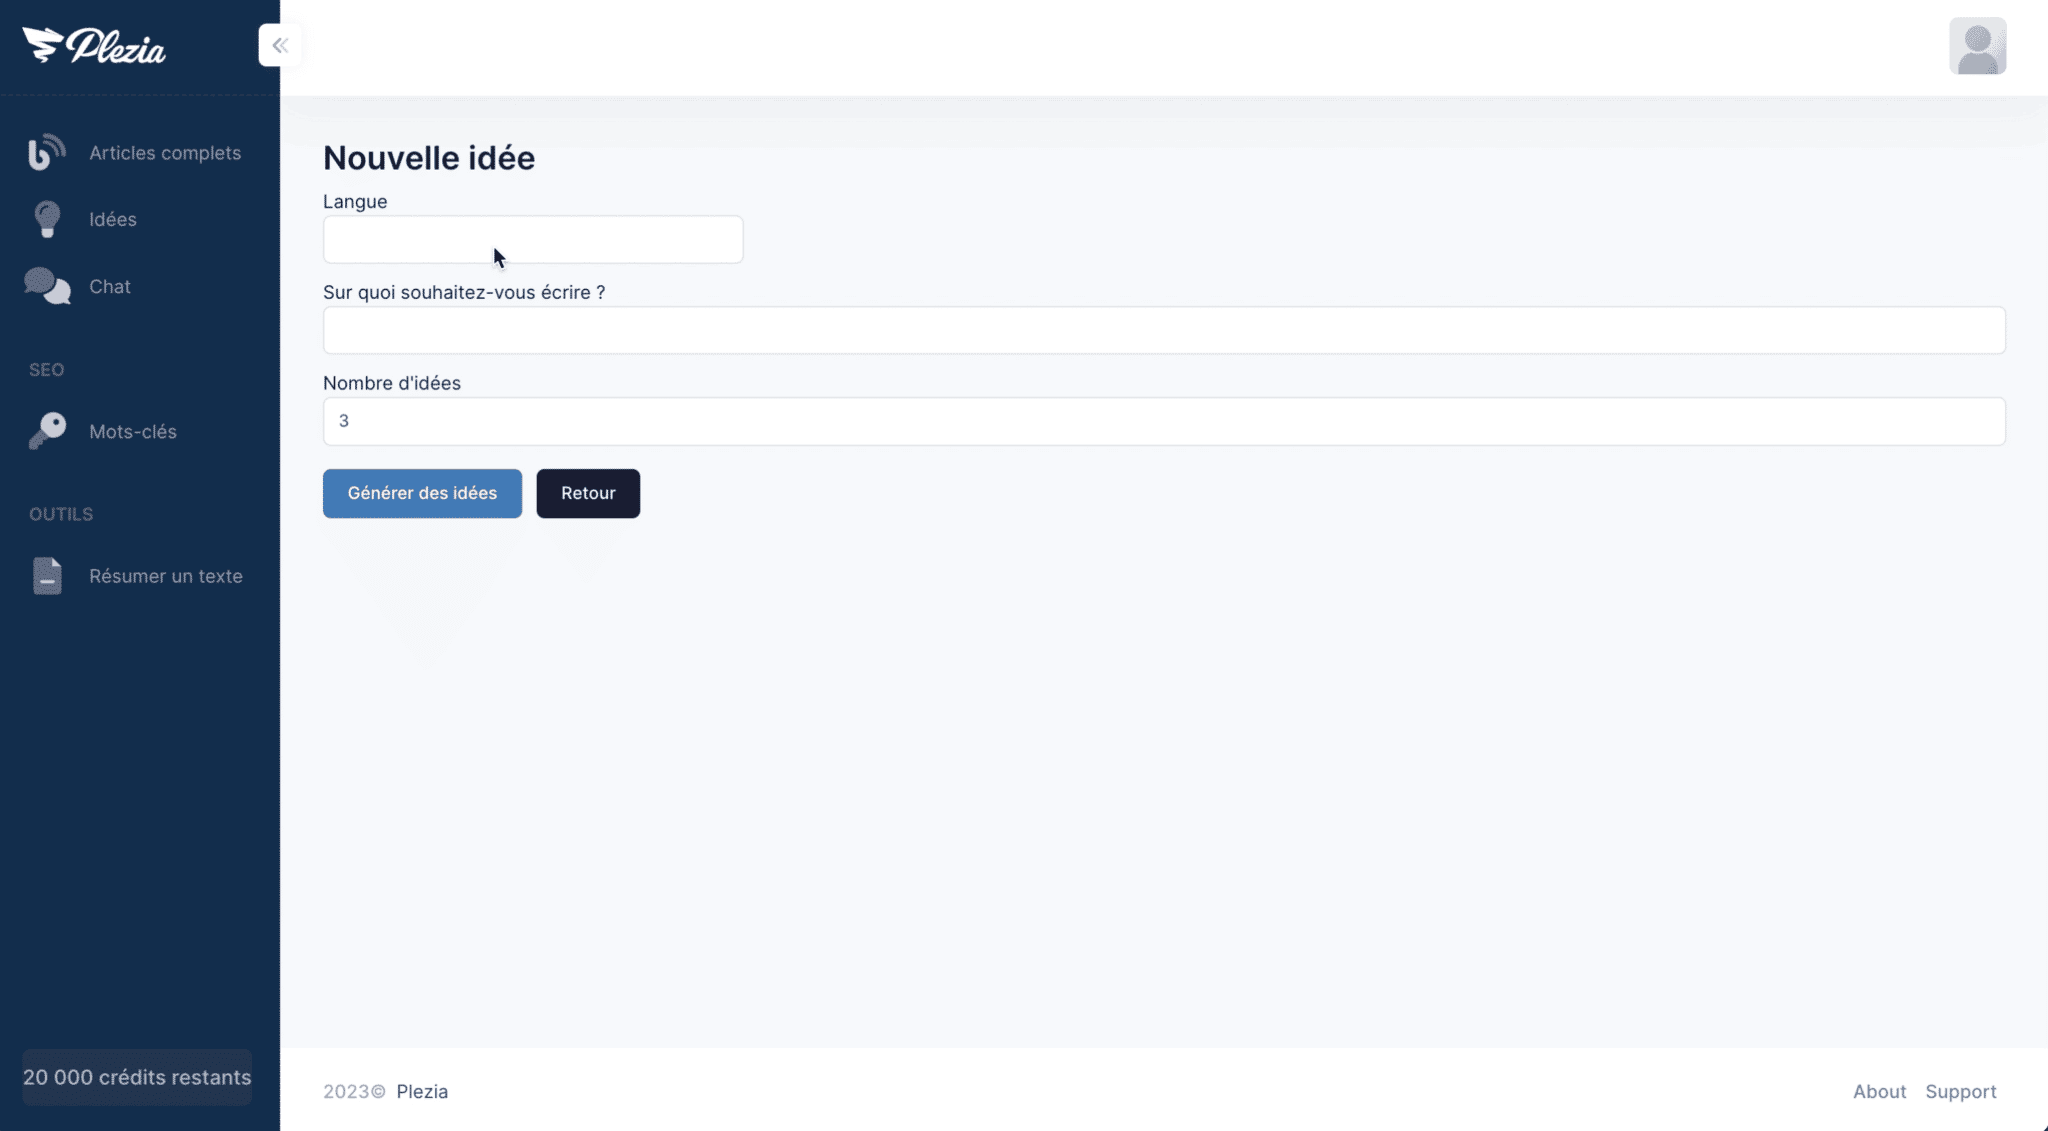
Task: Open the OUTILS section menu
Action: (60, 513)
